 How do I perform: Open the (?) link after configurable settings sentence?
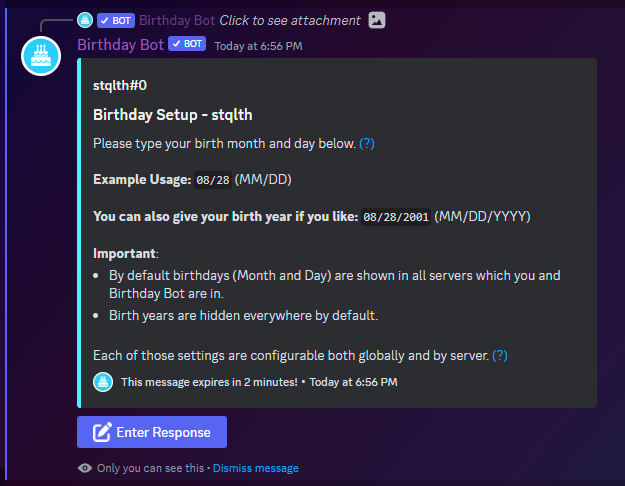500,355
